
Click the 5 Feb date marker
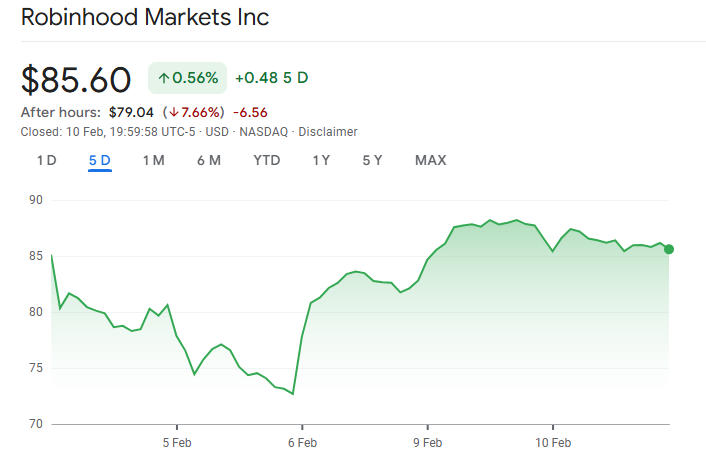pyautogui.click(x=177, y=442)
